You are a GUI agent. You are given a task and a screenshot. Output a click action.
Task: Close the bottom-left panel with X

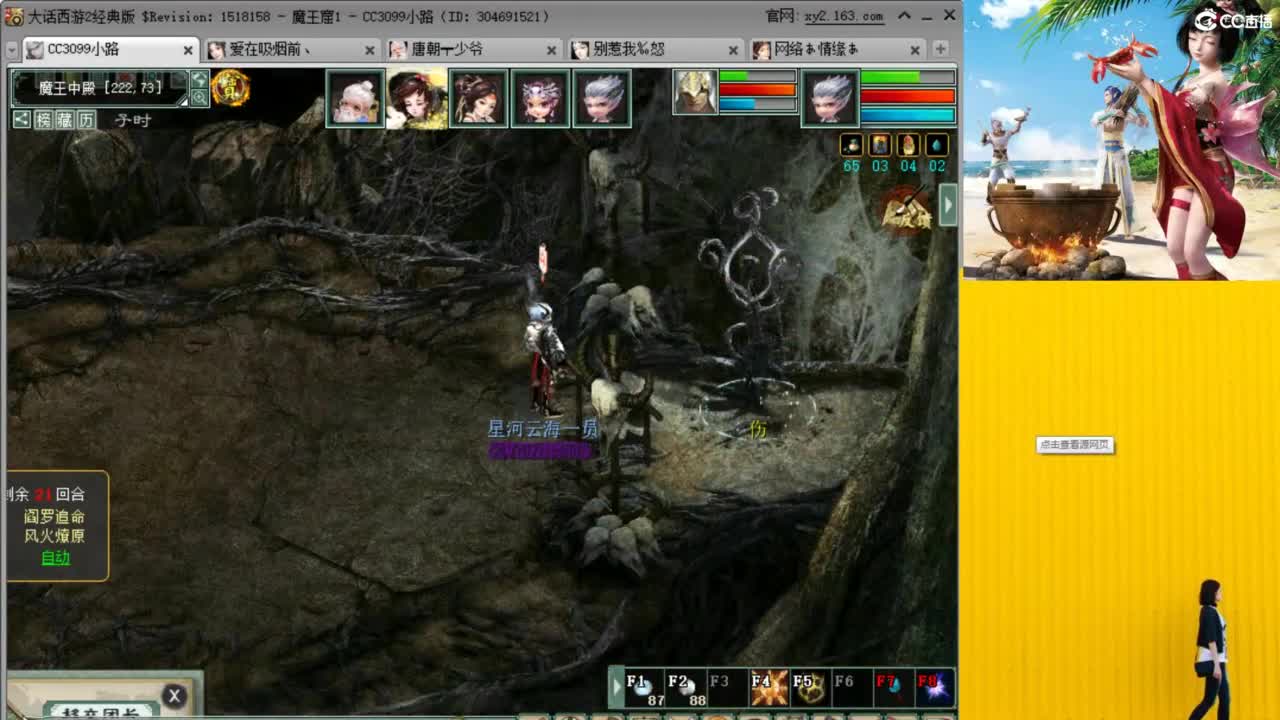coord(174,696)
